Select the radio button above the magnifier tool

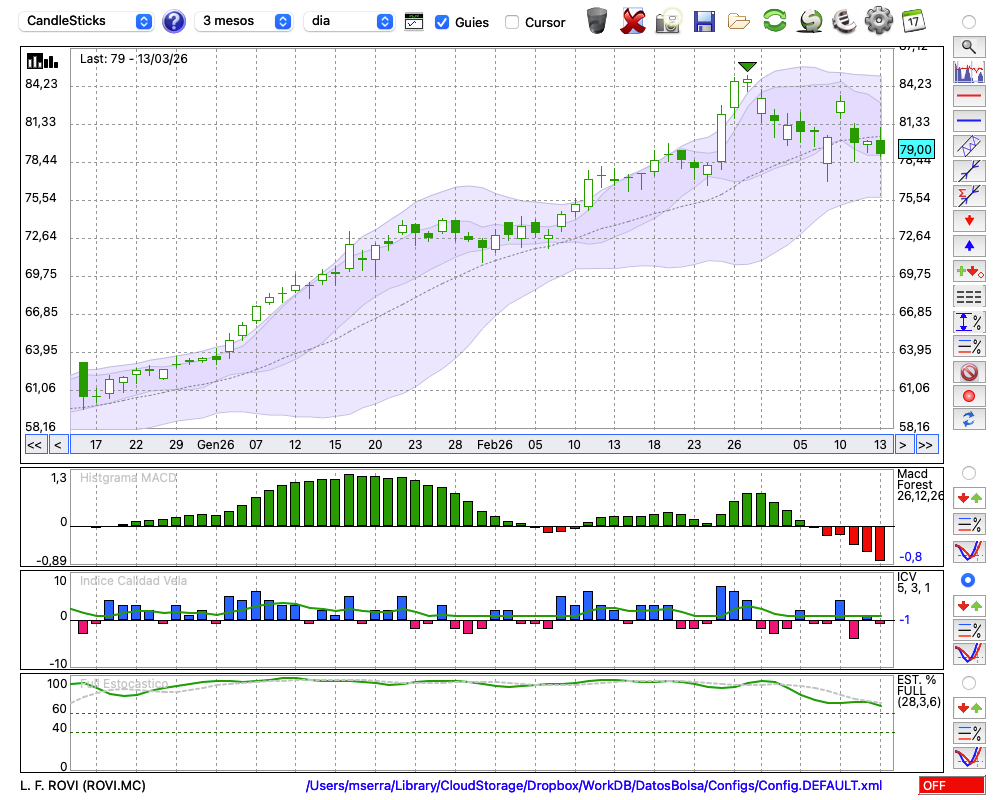pos(969,22)
